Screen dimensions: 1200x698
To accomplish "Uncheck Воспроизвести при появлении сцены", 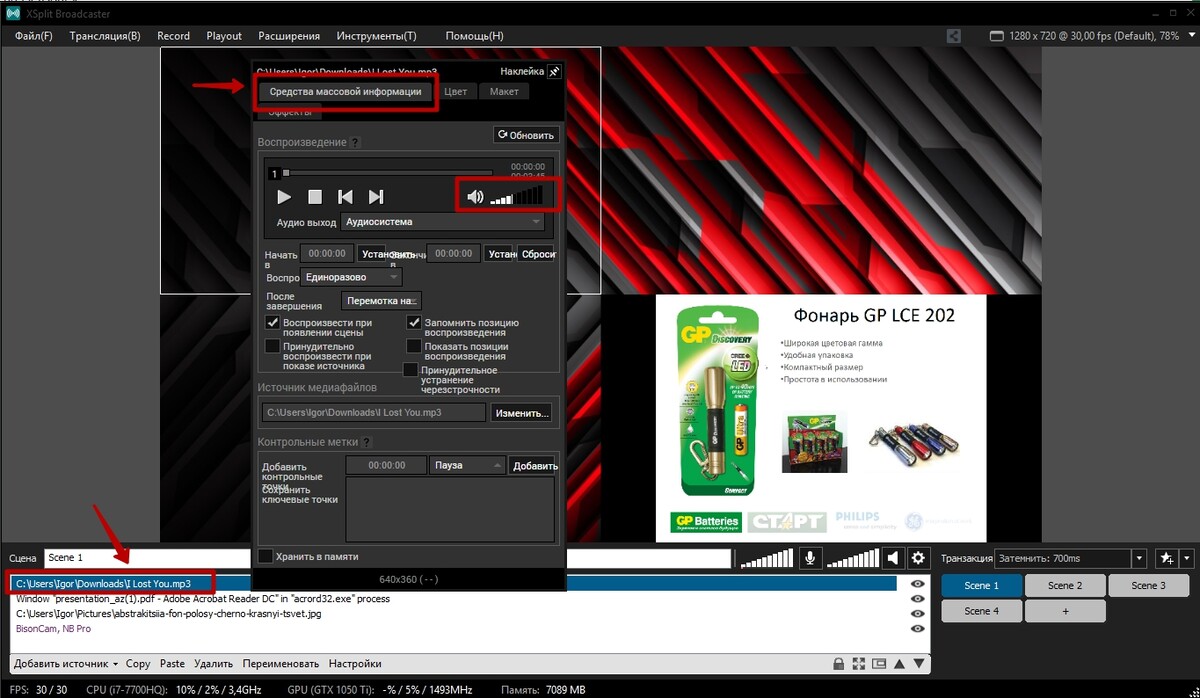I will 272,323.
